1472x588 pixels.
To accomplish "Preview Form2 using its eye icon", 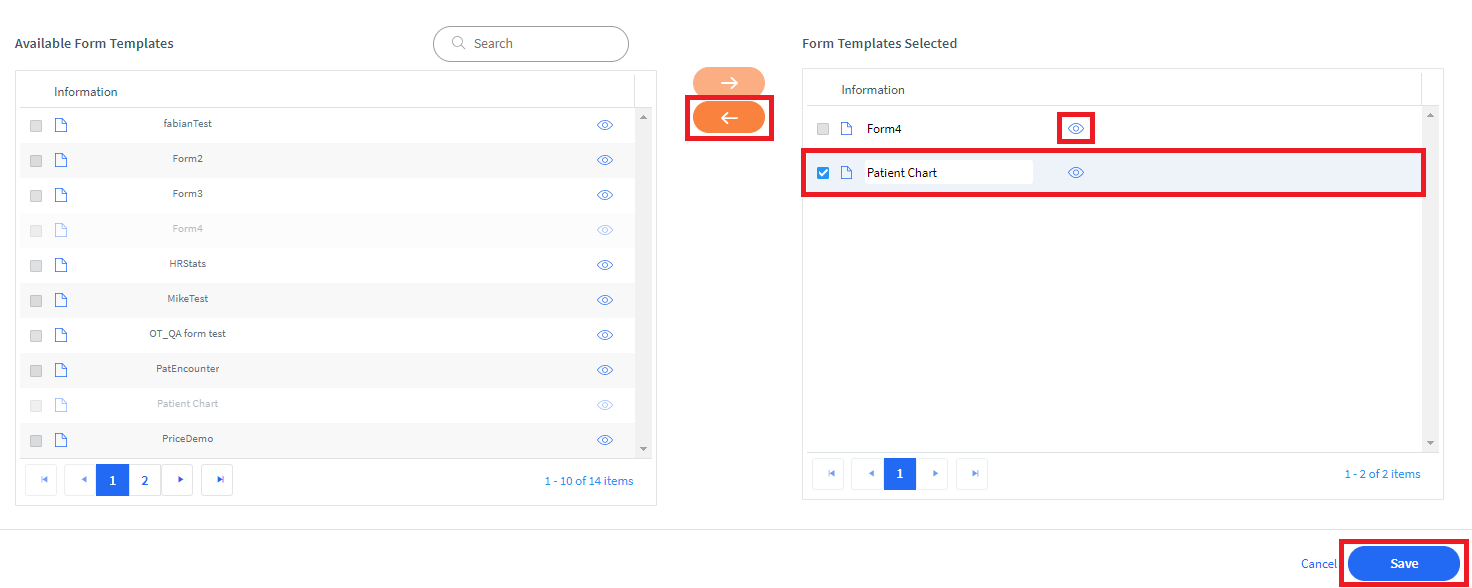I will 605,160.
